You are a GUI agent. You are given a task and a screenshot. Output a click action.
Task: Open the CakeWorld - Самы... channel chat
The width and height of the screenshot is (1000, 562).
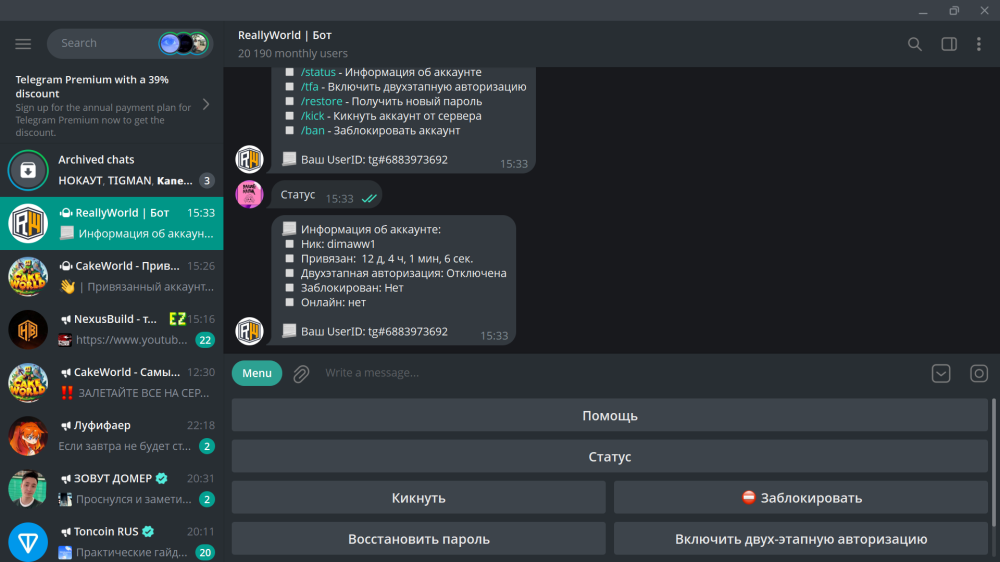click(112, 383)
